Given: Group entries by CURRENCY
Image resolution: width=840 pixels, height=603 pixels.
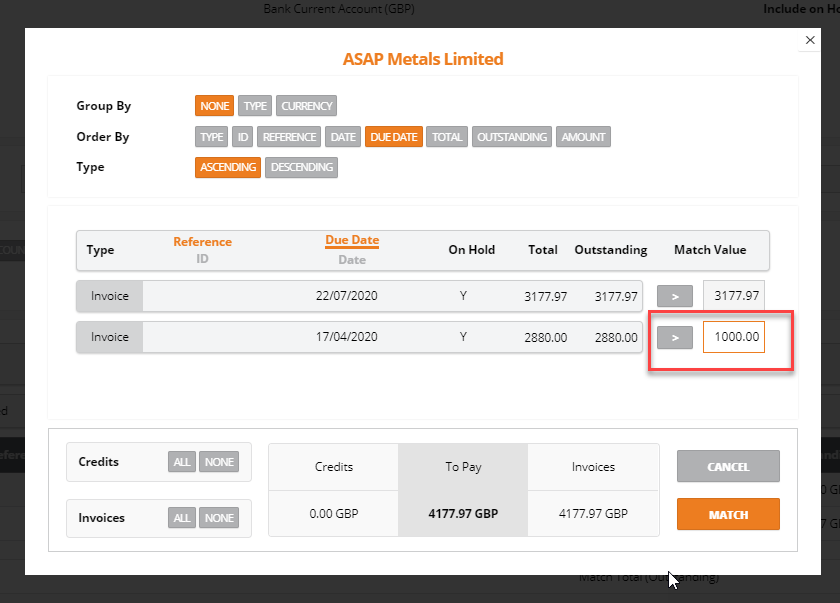Looking at the screenshot, I should [306, 106].
